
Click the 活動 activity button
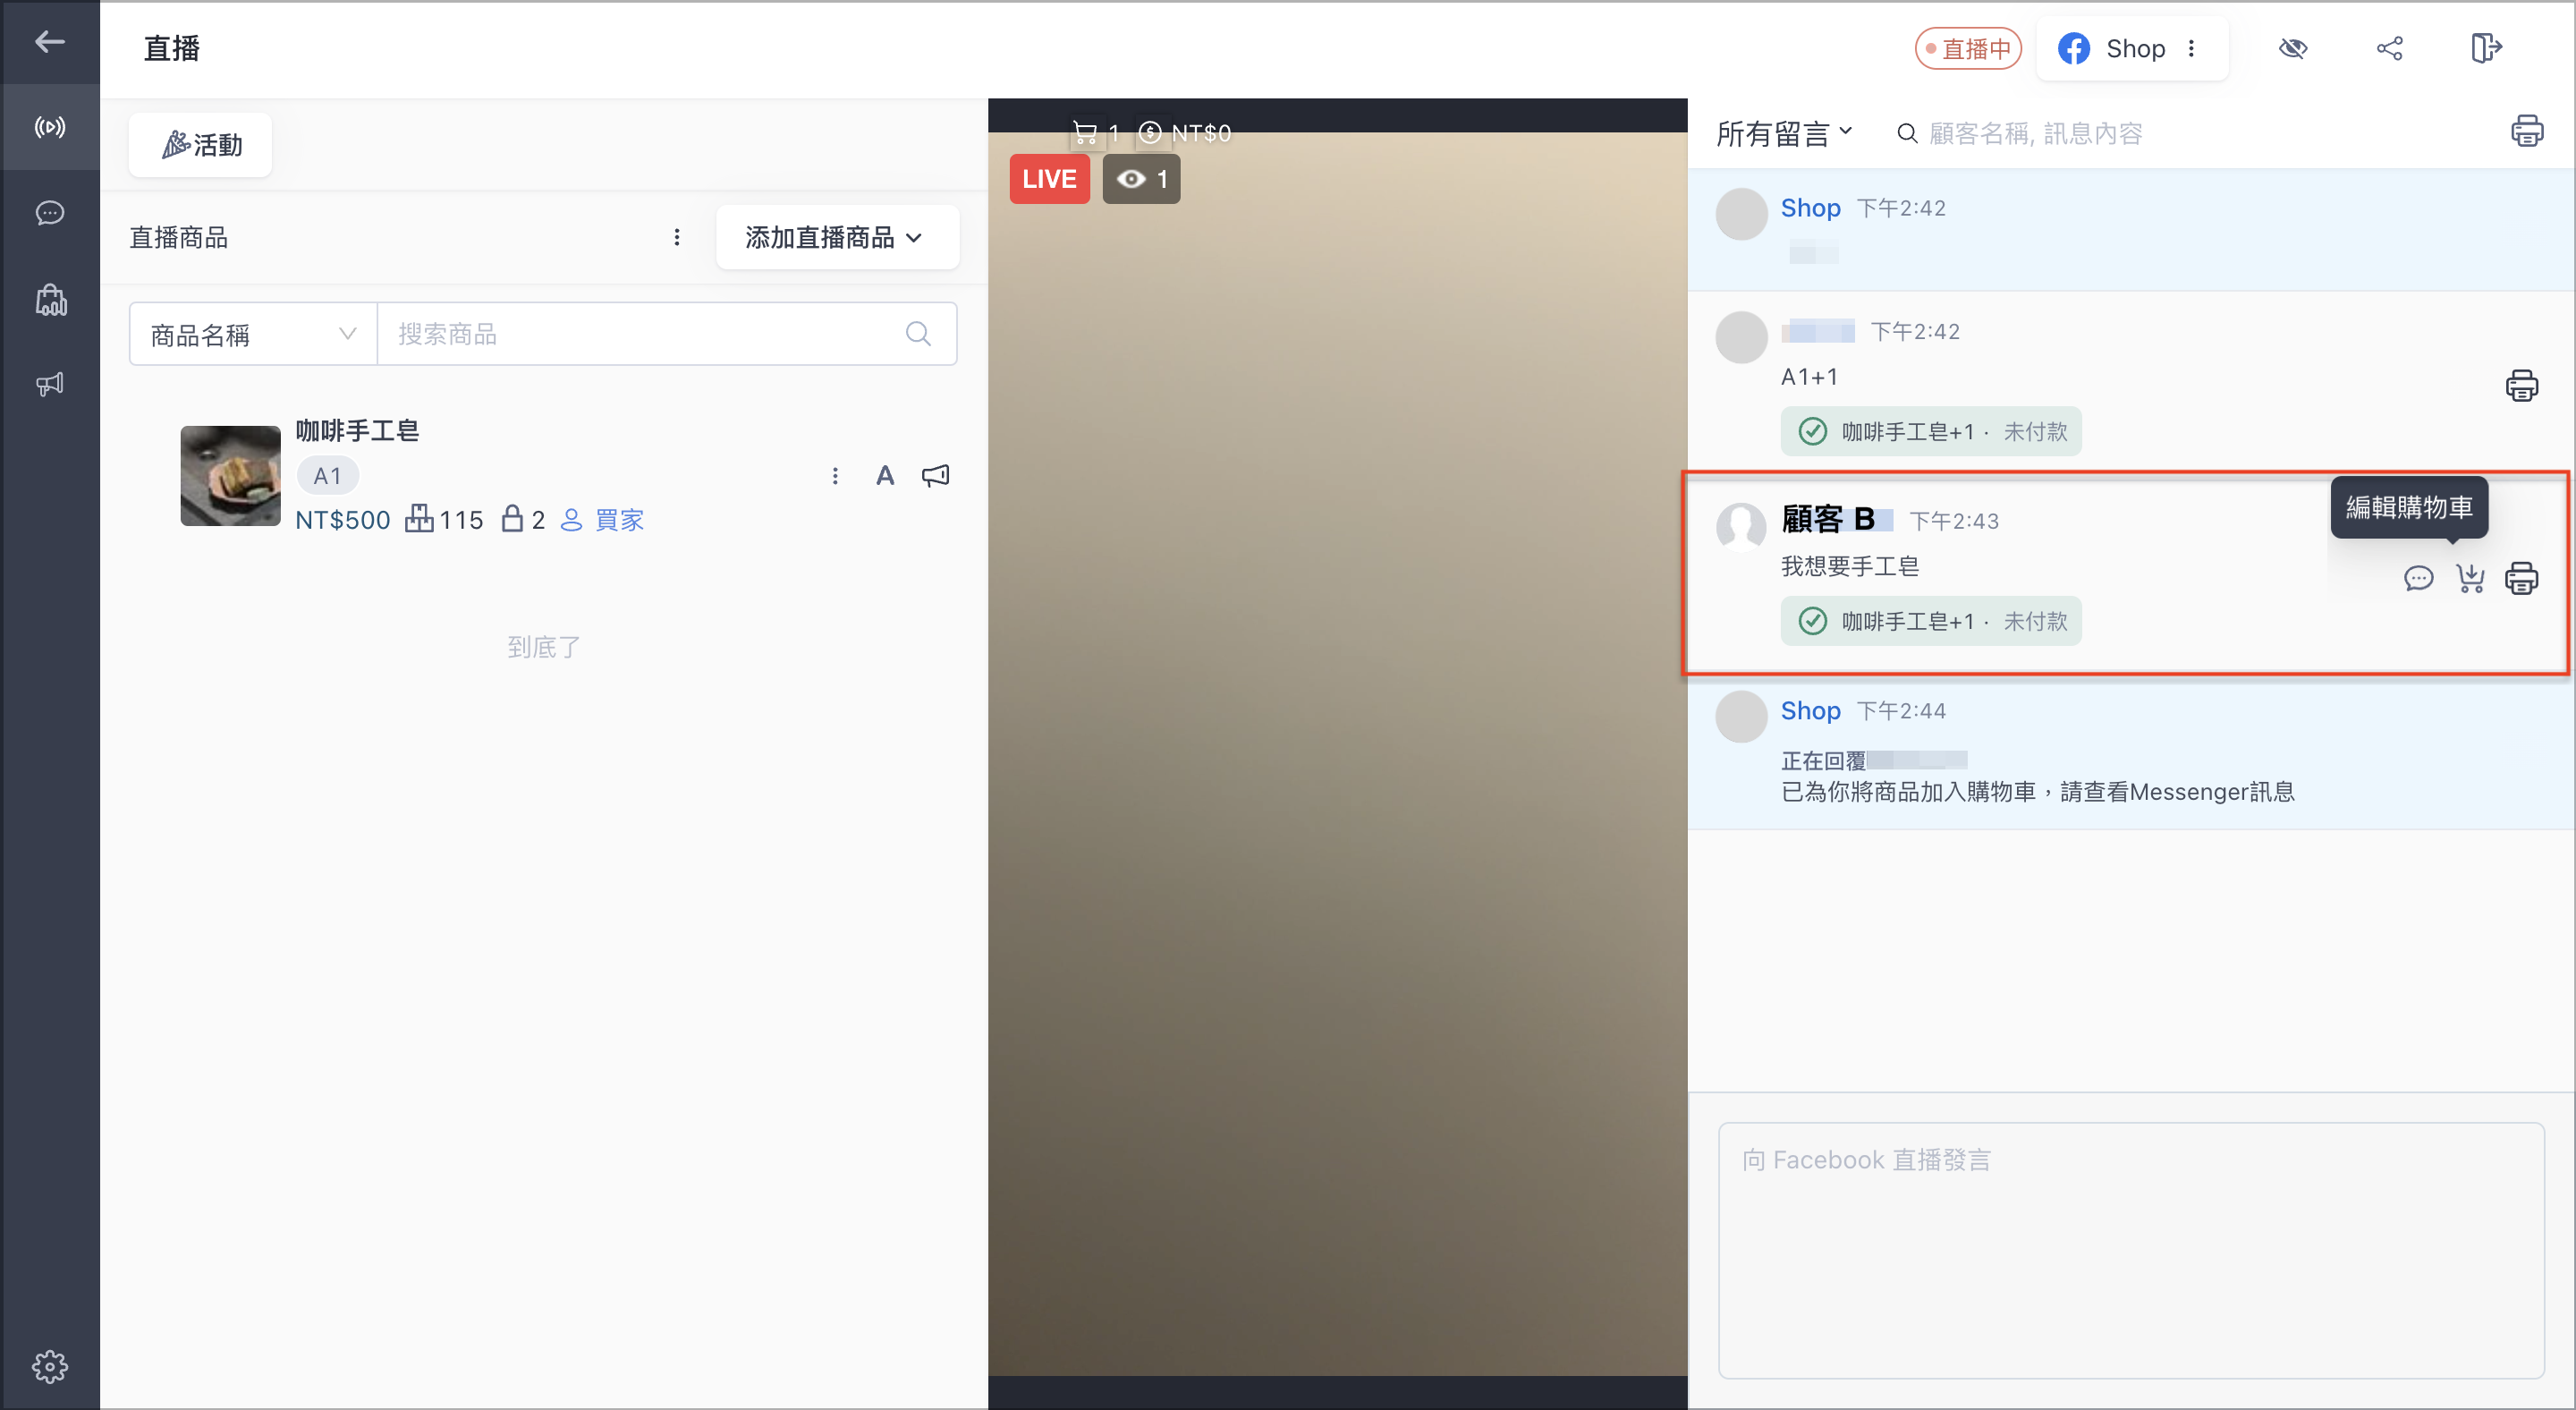[200, 145]
